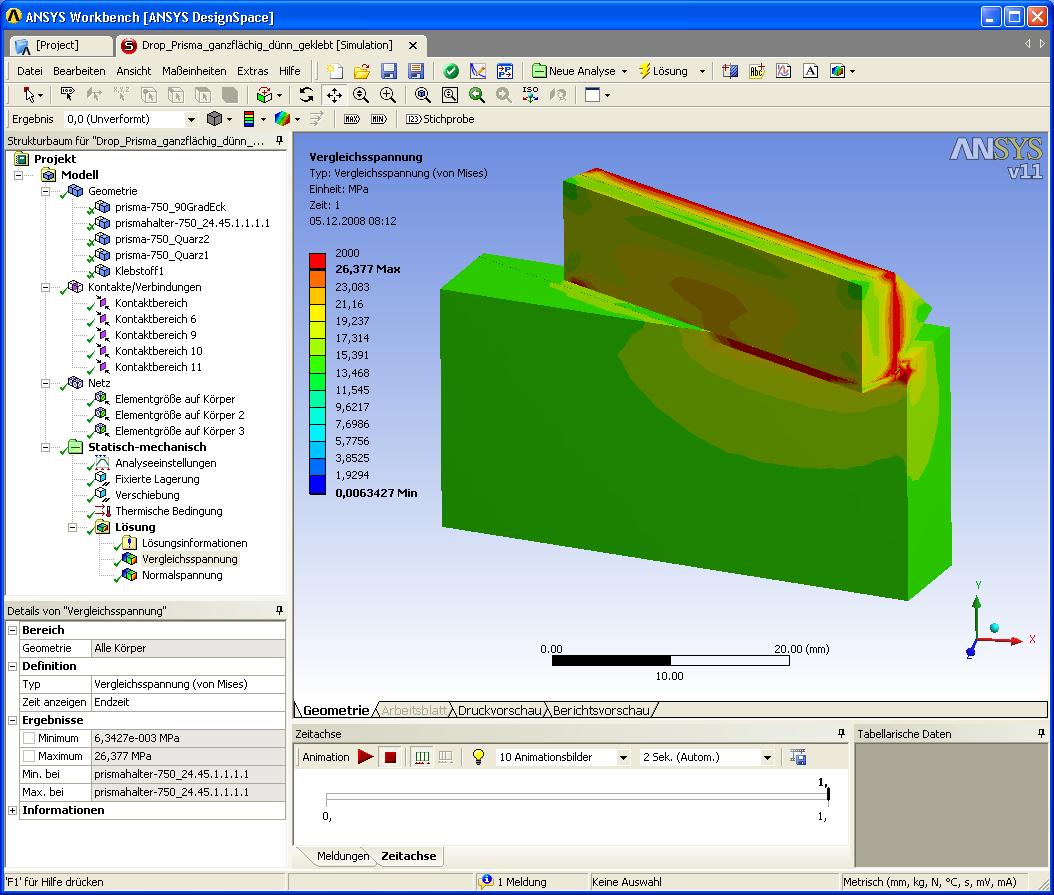Image resolution: width=1054 pixels, height=895 pixels.
Task: Play the result animation
Action: coord(365,757)
